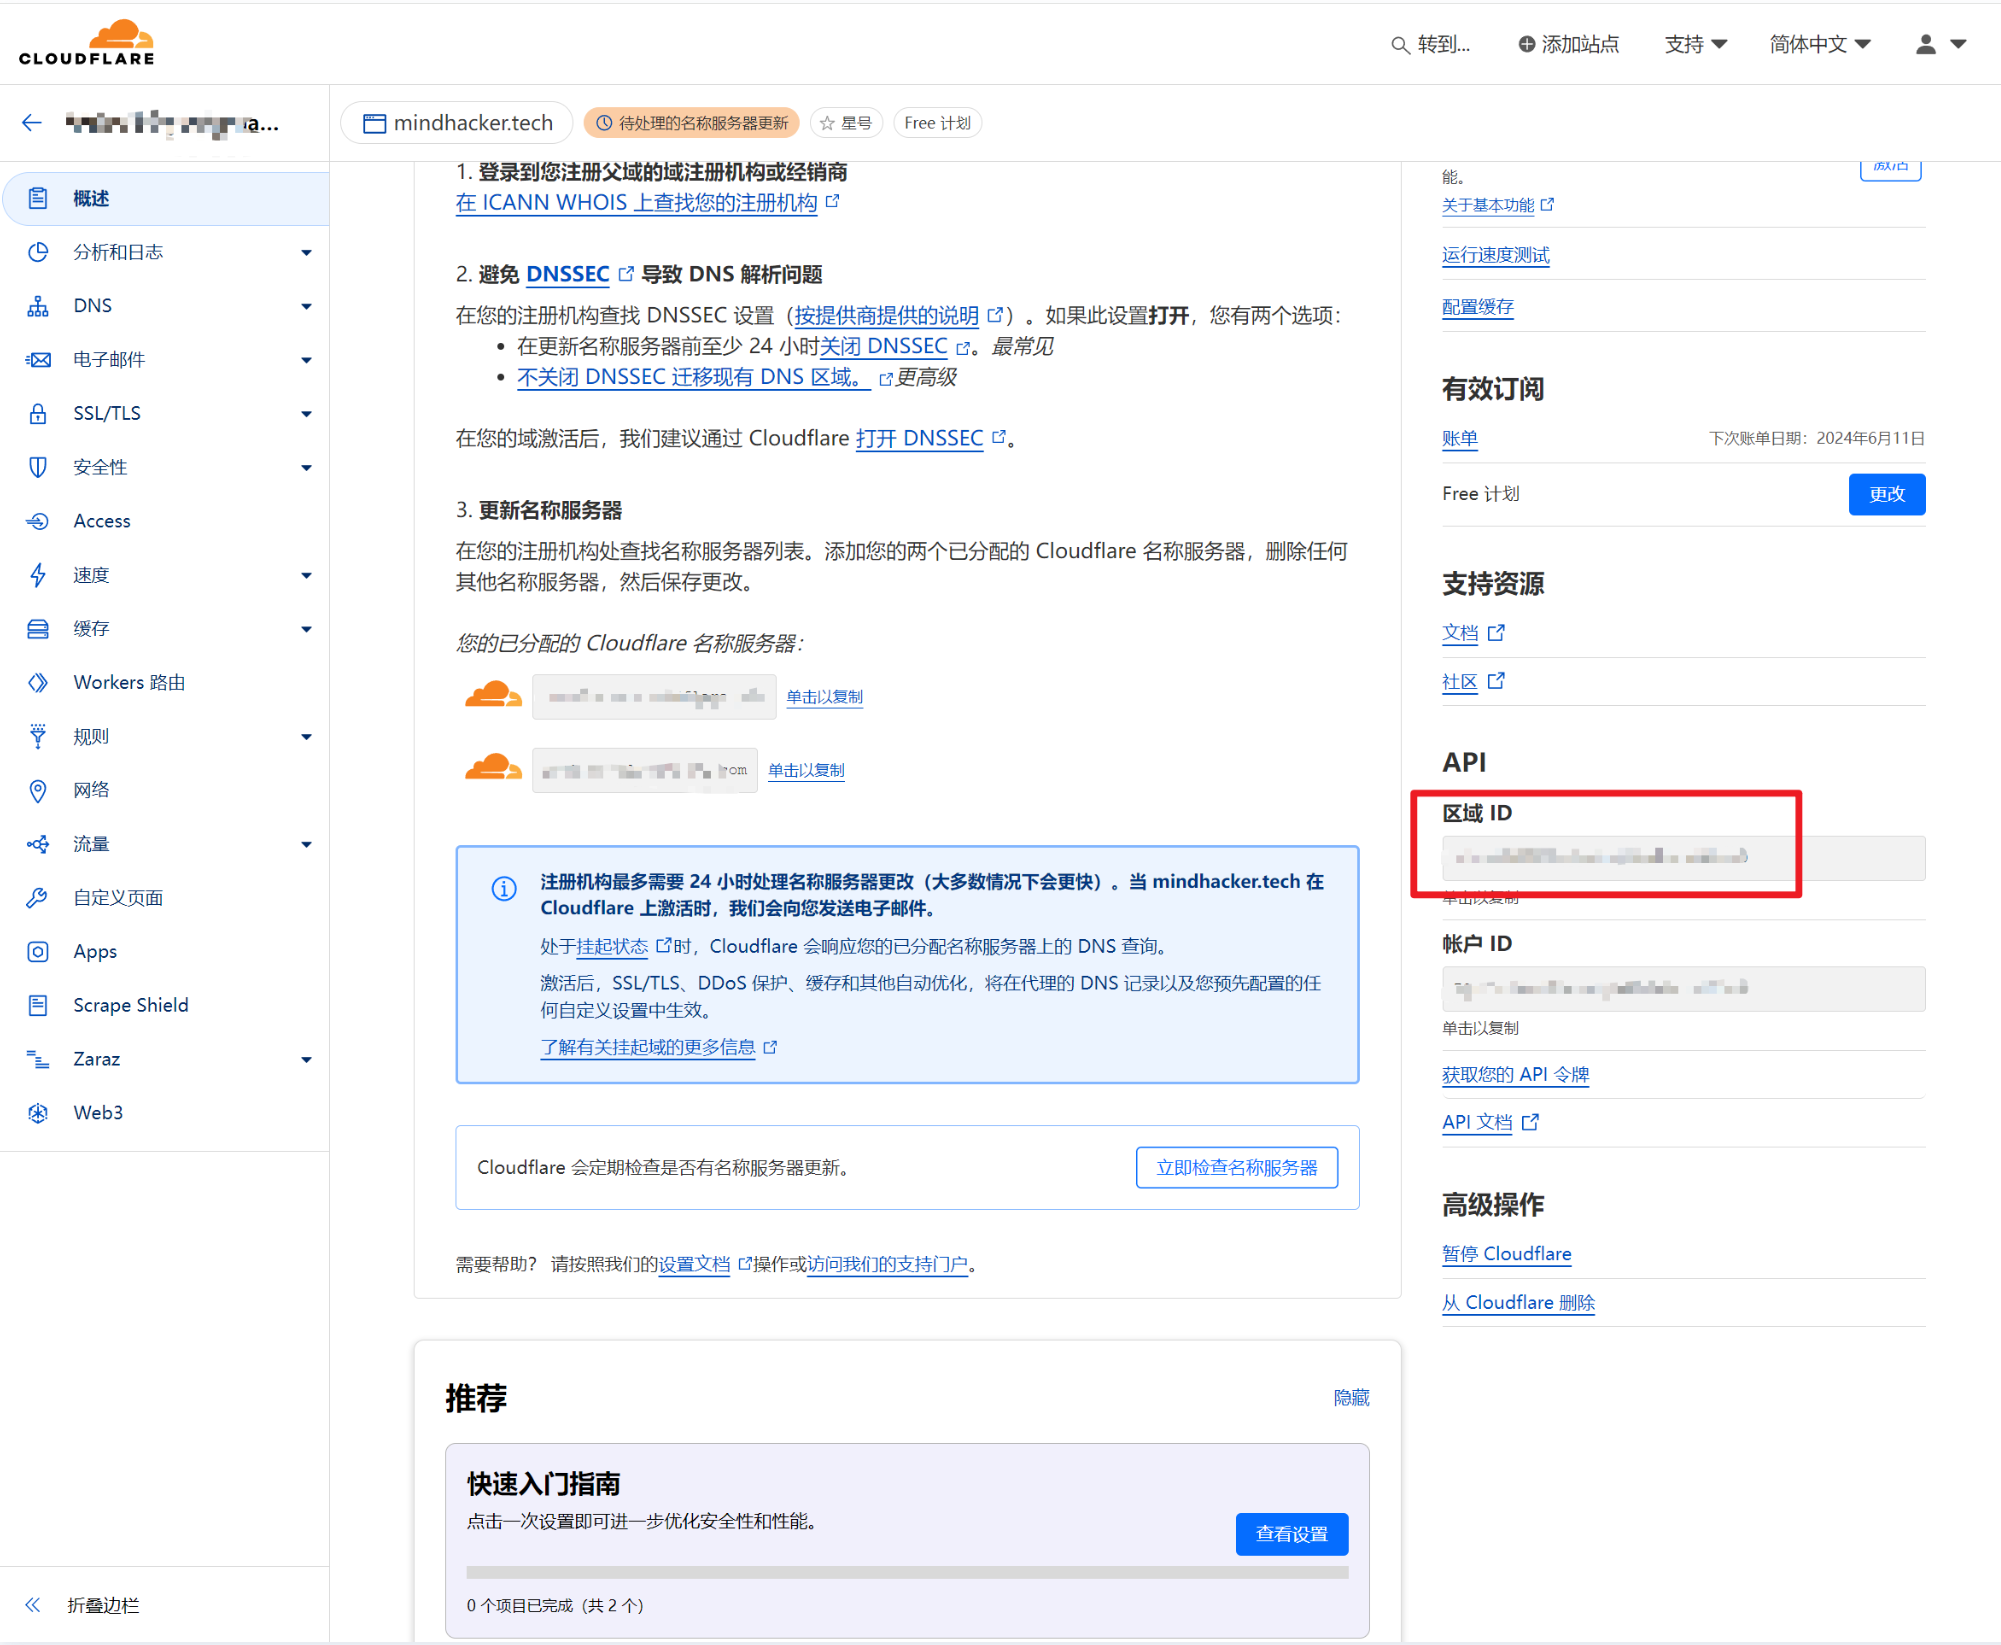Image resolution: width=2001 pixels, height=1645 pixels.
Task: Open the 简体中文 language dropdown
Action: 1820,44
